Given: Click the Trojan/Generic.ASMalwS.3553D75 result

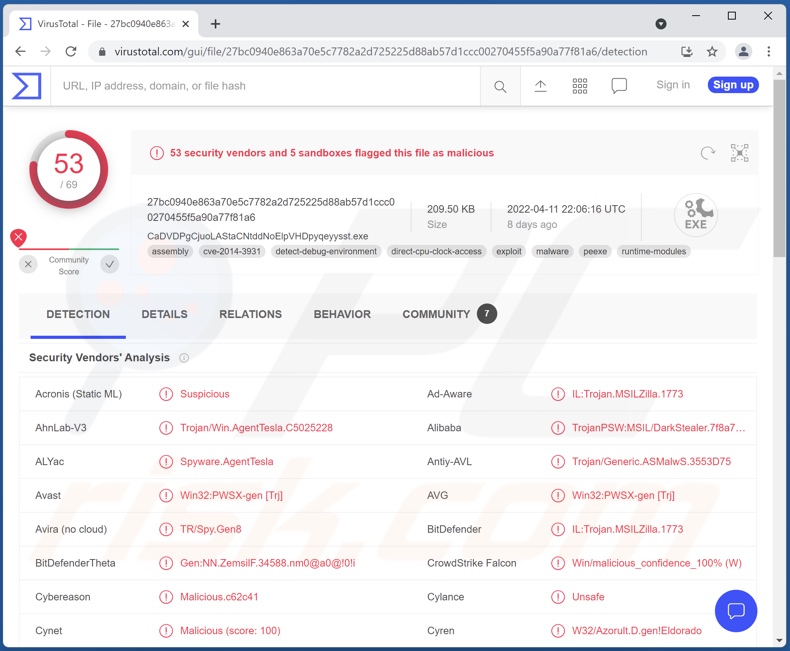Looking at the screenshot, I should tap(651, 462).
